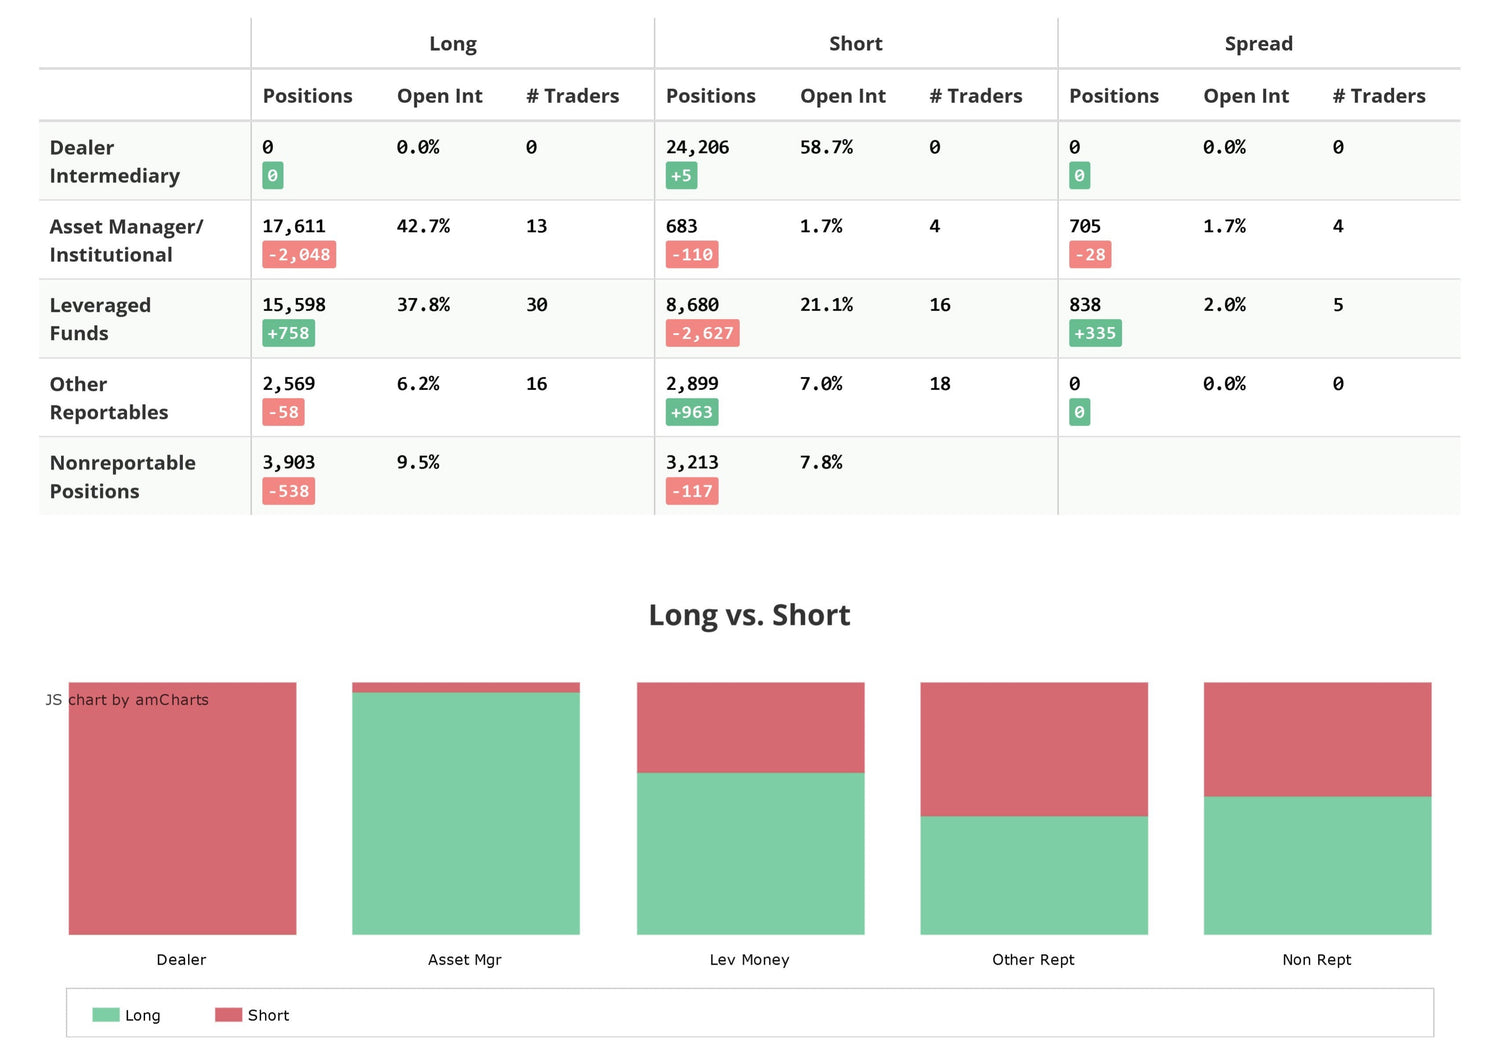This screenshot has height=1064, width=1500.
Task: Click the Spread column group header
Action: click(x=1258, y=44)
